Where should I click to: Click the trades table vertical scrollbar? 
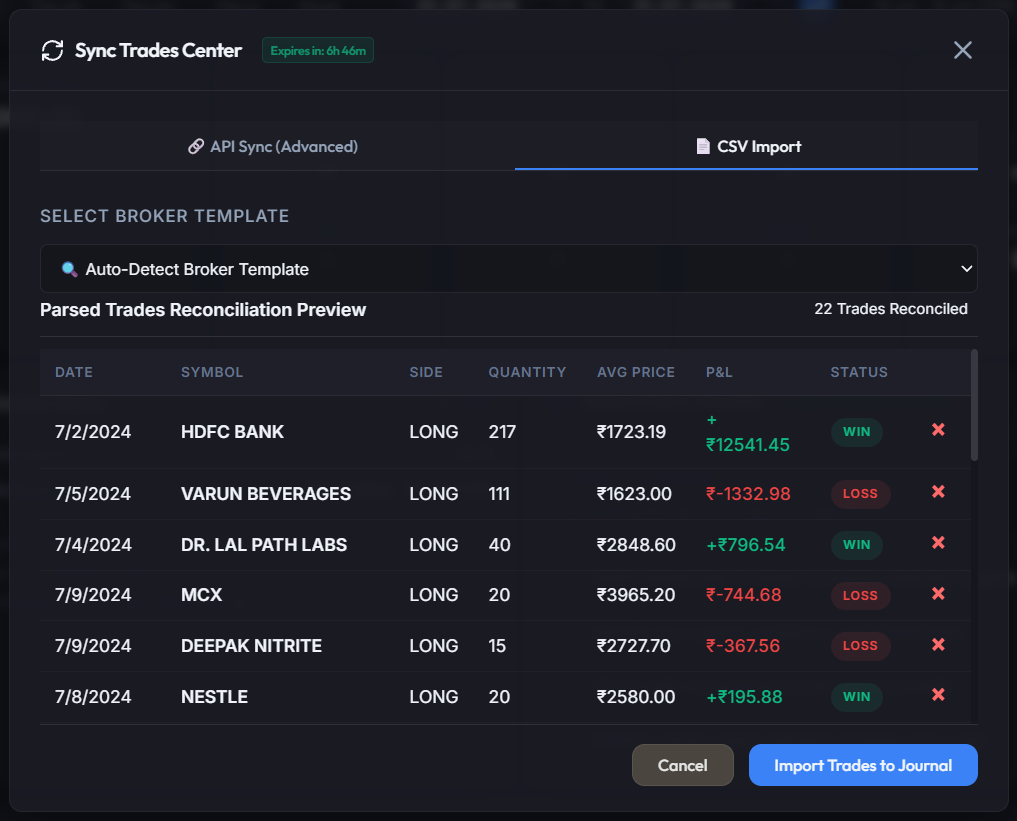(974, 405)
